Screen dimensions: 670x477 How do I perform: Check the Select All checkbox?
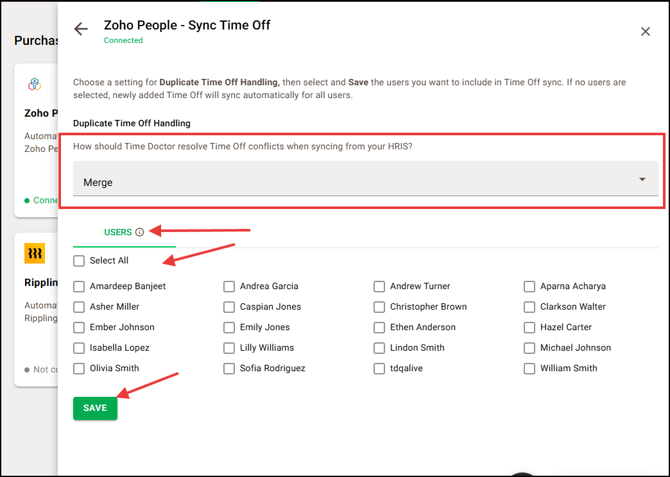(x=79, y=261)
